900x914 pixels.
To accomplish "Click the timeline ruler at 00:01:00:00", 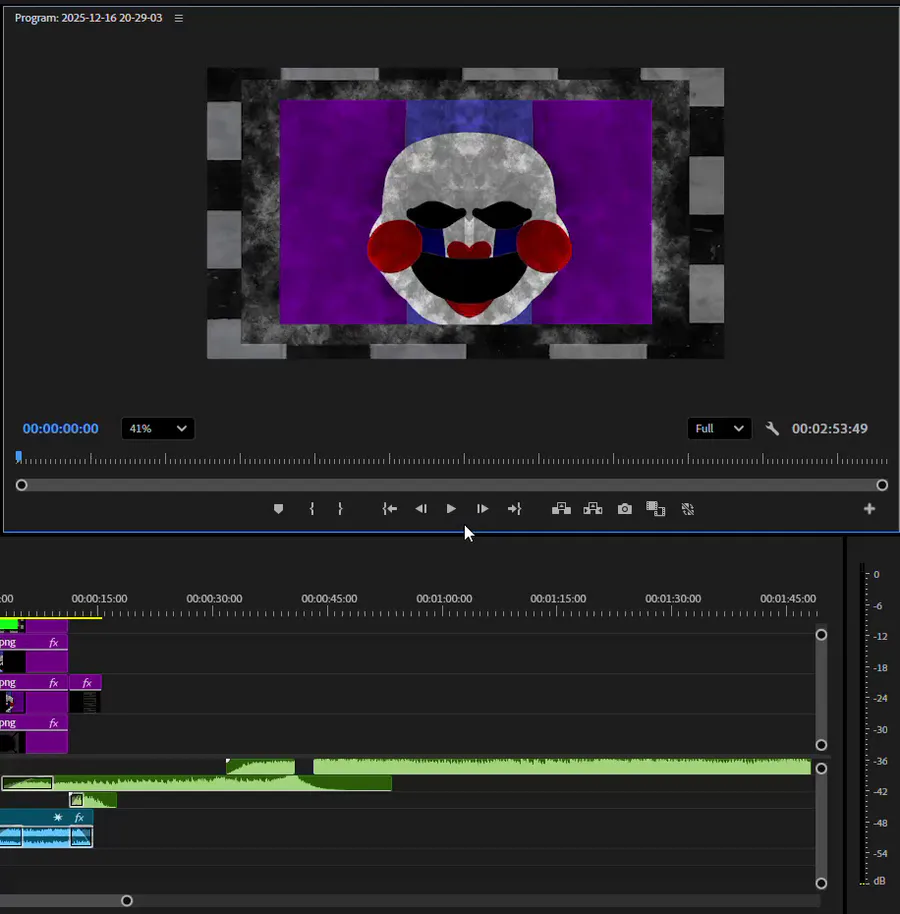I will [444, 599].
